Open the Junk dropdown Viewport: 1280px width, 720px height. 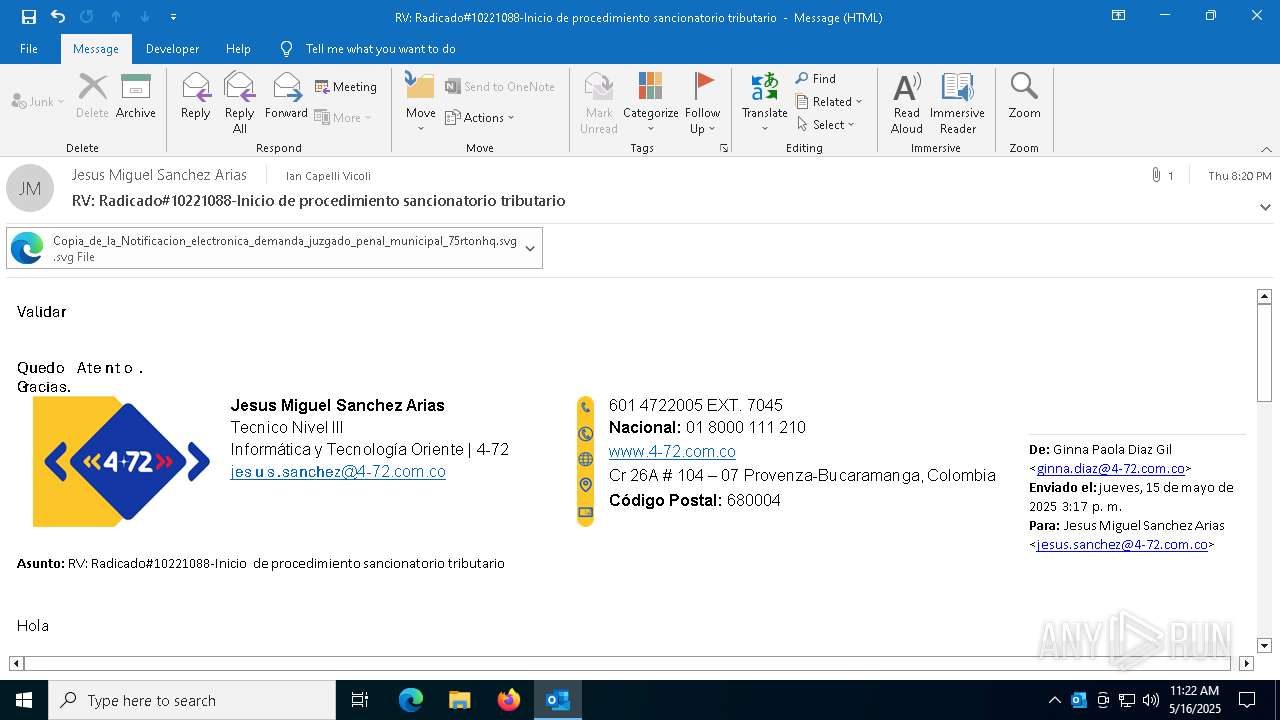(37, 102)
